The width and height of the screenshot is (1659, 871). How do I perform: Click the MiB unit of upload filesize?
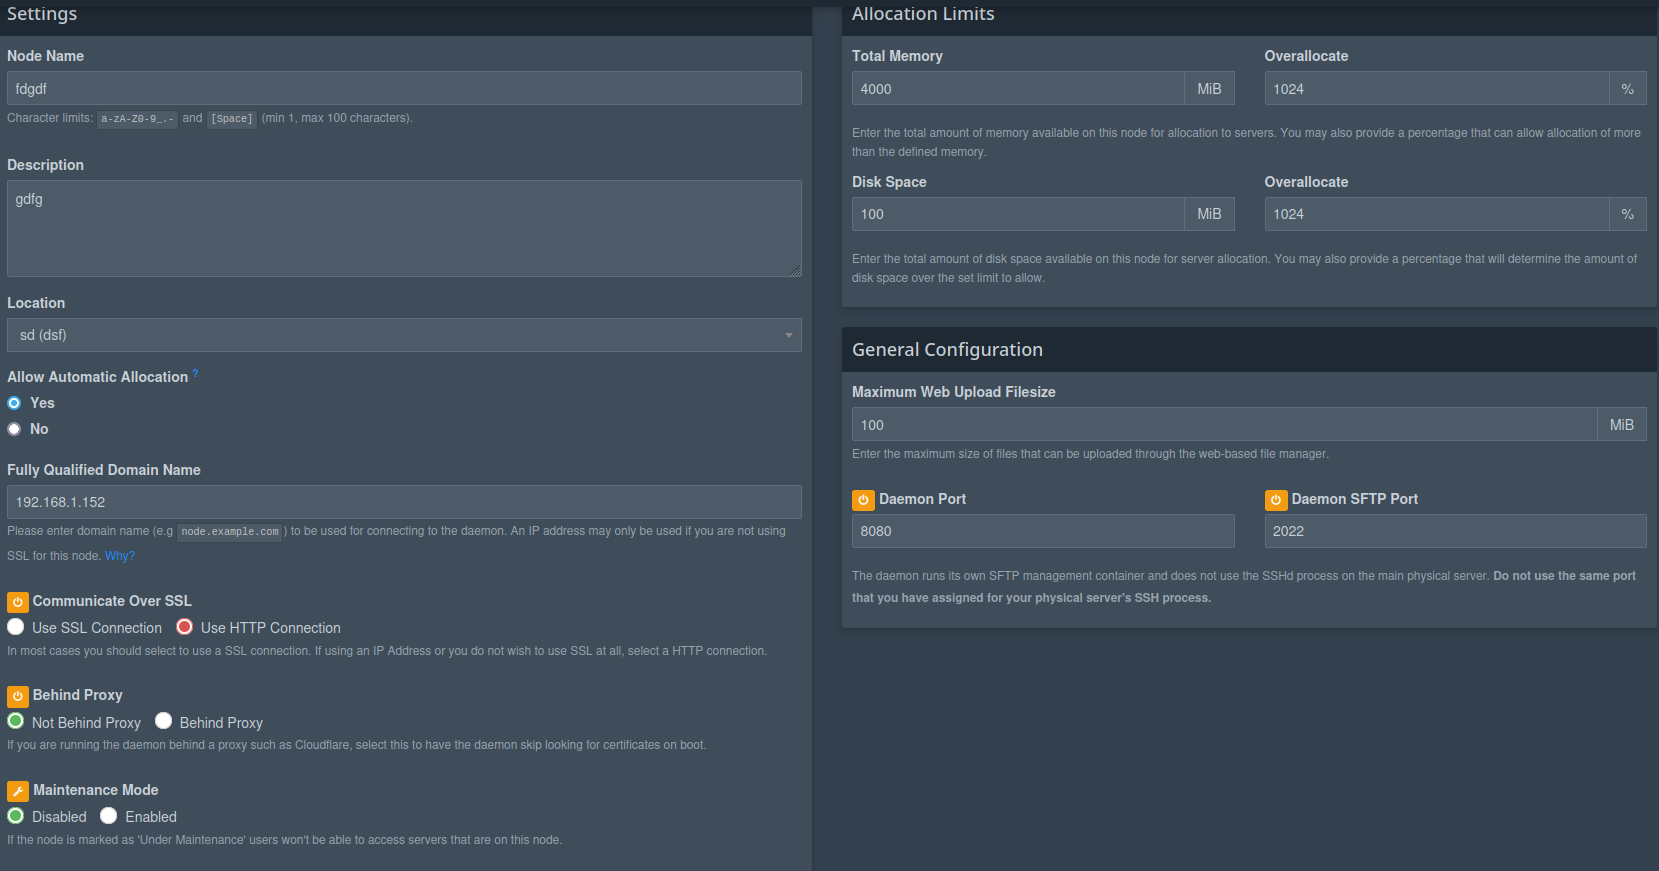pos(1622,424)
